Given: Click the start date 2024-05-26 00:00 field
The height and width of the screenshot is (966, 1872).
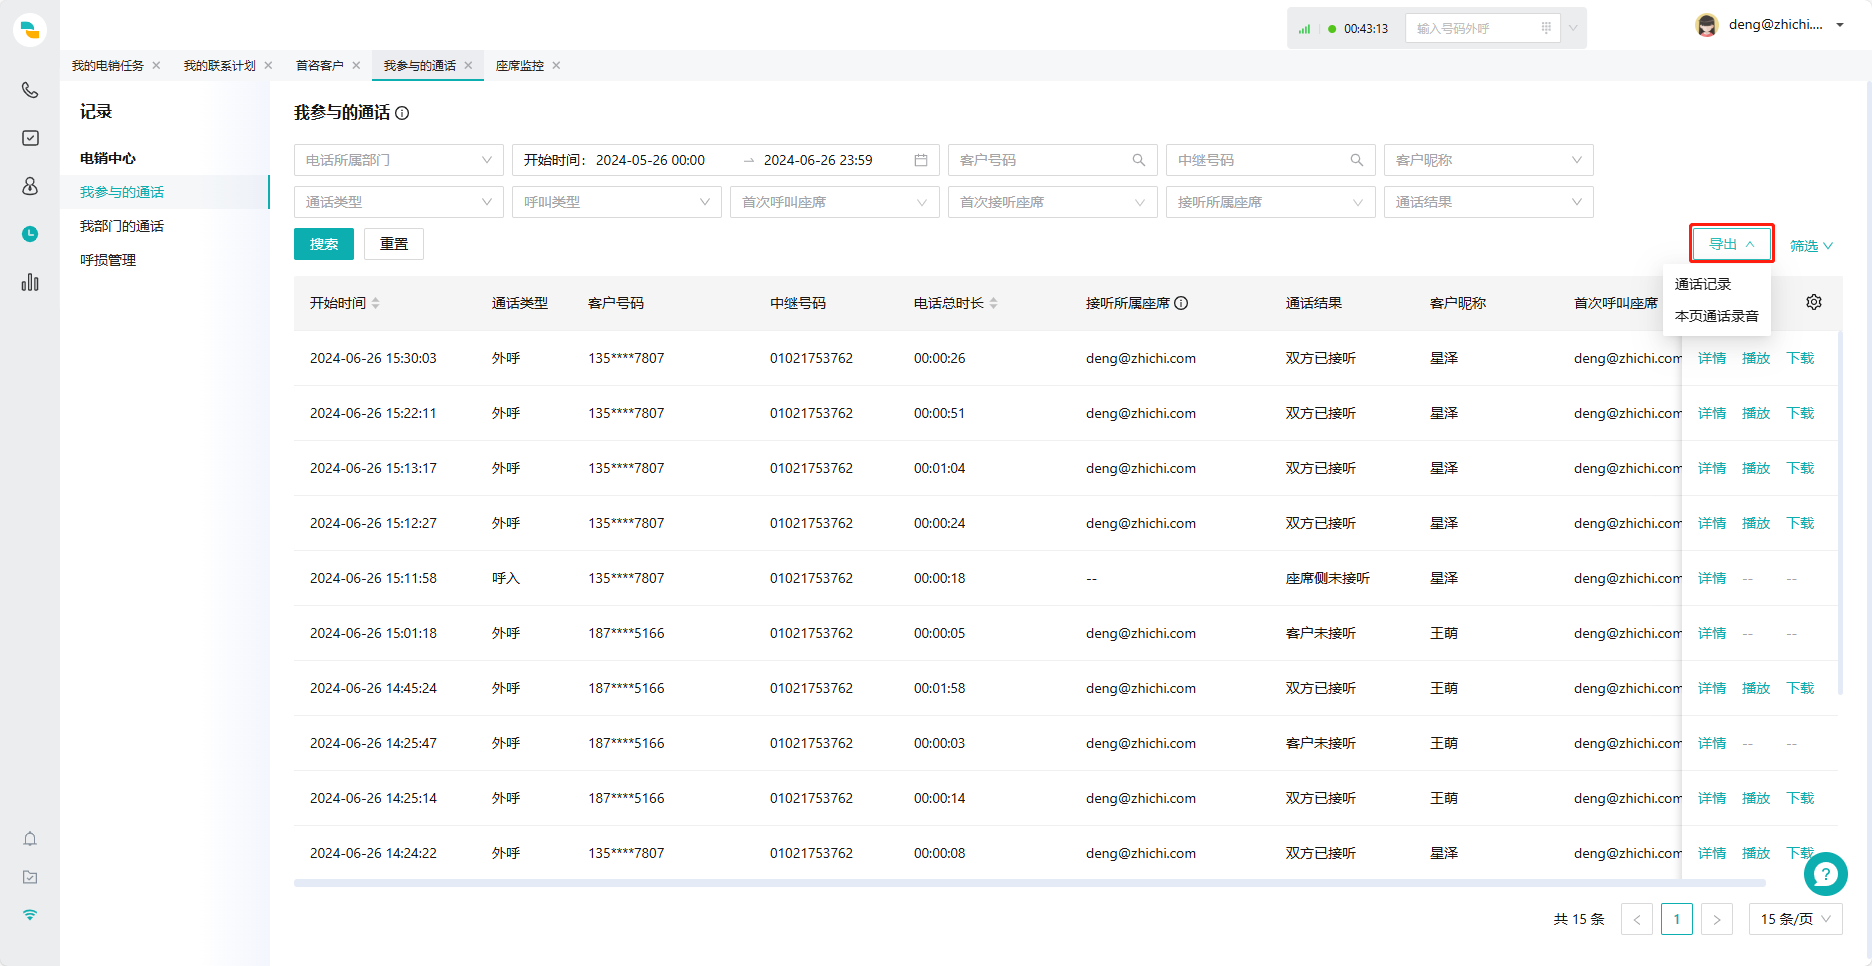Looking at the screenshot, I should click(650, 160).
